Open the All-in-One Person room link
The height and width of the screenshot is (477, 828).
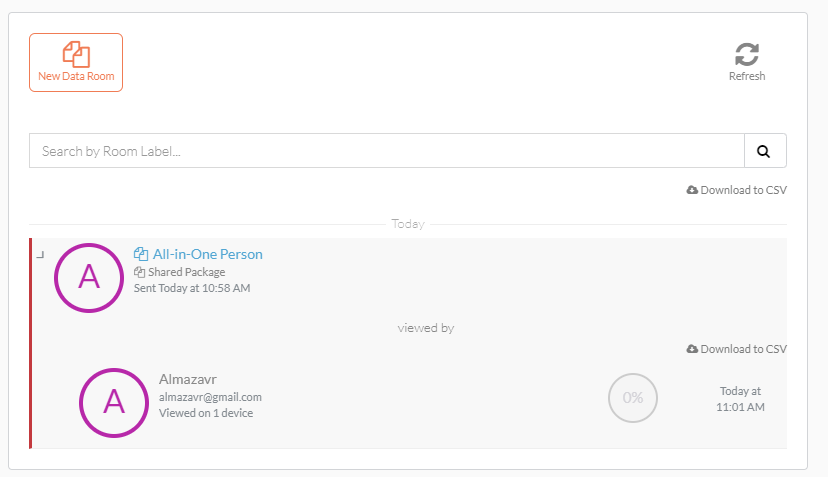coord(208,254)
